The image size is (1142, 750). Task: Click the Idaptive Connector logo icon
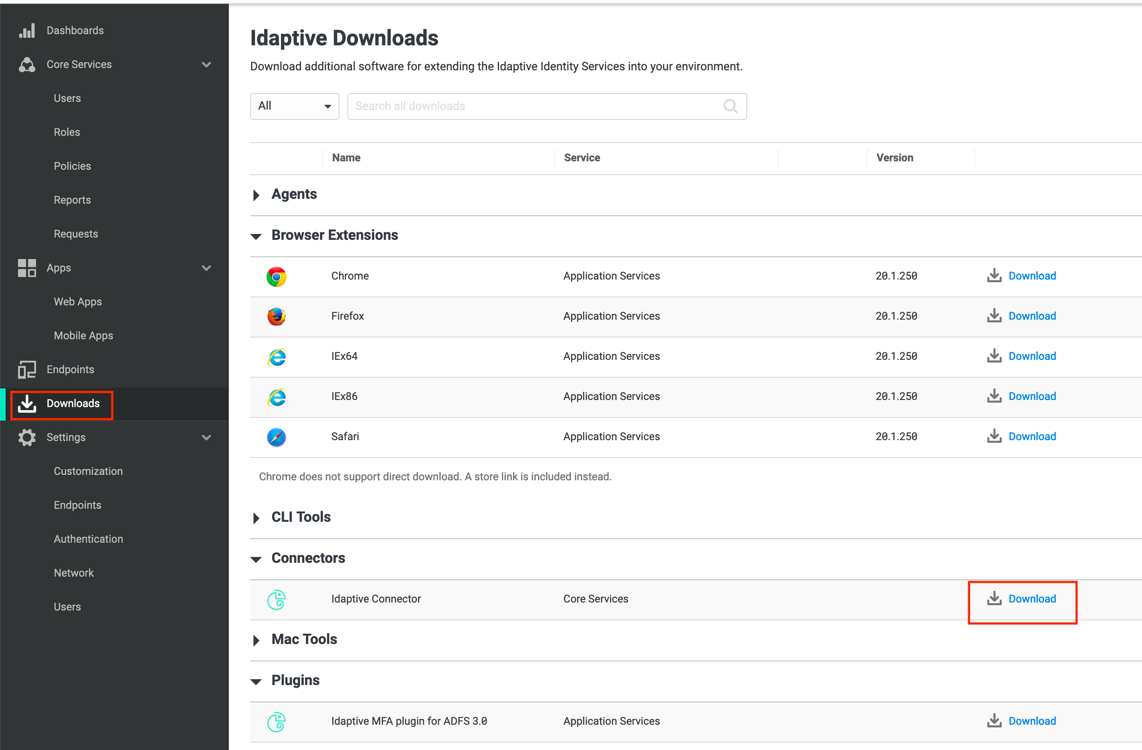pyautogui.click(x=276, y=599)
